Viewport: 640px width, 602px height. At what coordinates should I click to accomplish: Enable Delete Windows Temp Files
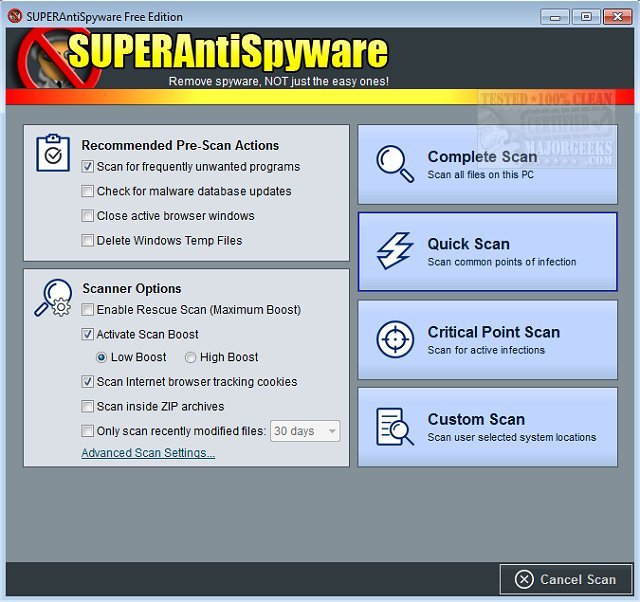(87, 240)
